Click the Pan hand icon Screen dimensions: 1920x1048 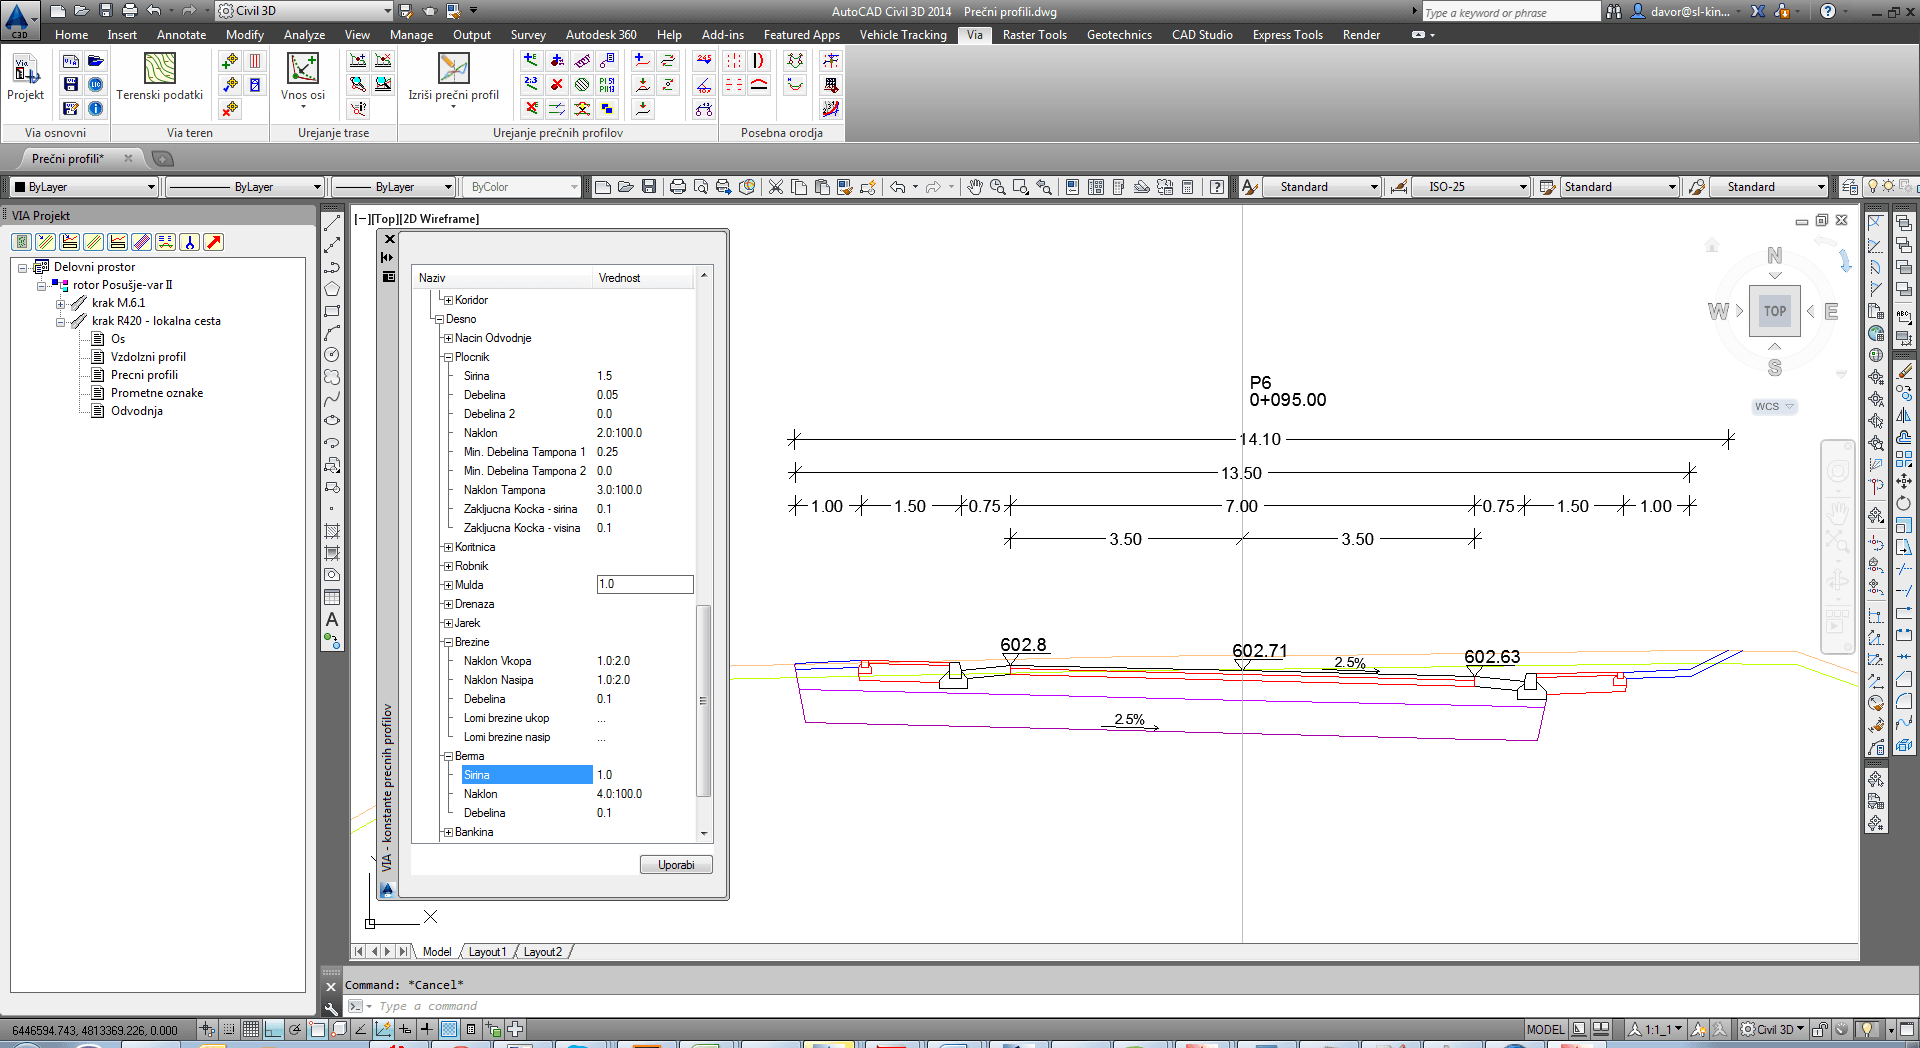pos(974,187)
